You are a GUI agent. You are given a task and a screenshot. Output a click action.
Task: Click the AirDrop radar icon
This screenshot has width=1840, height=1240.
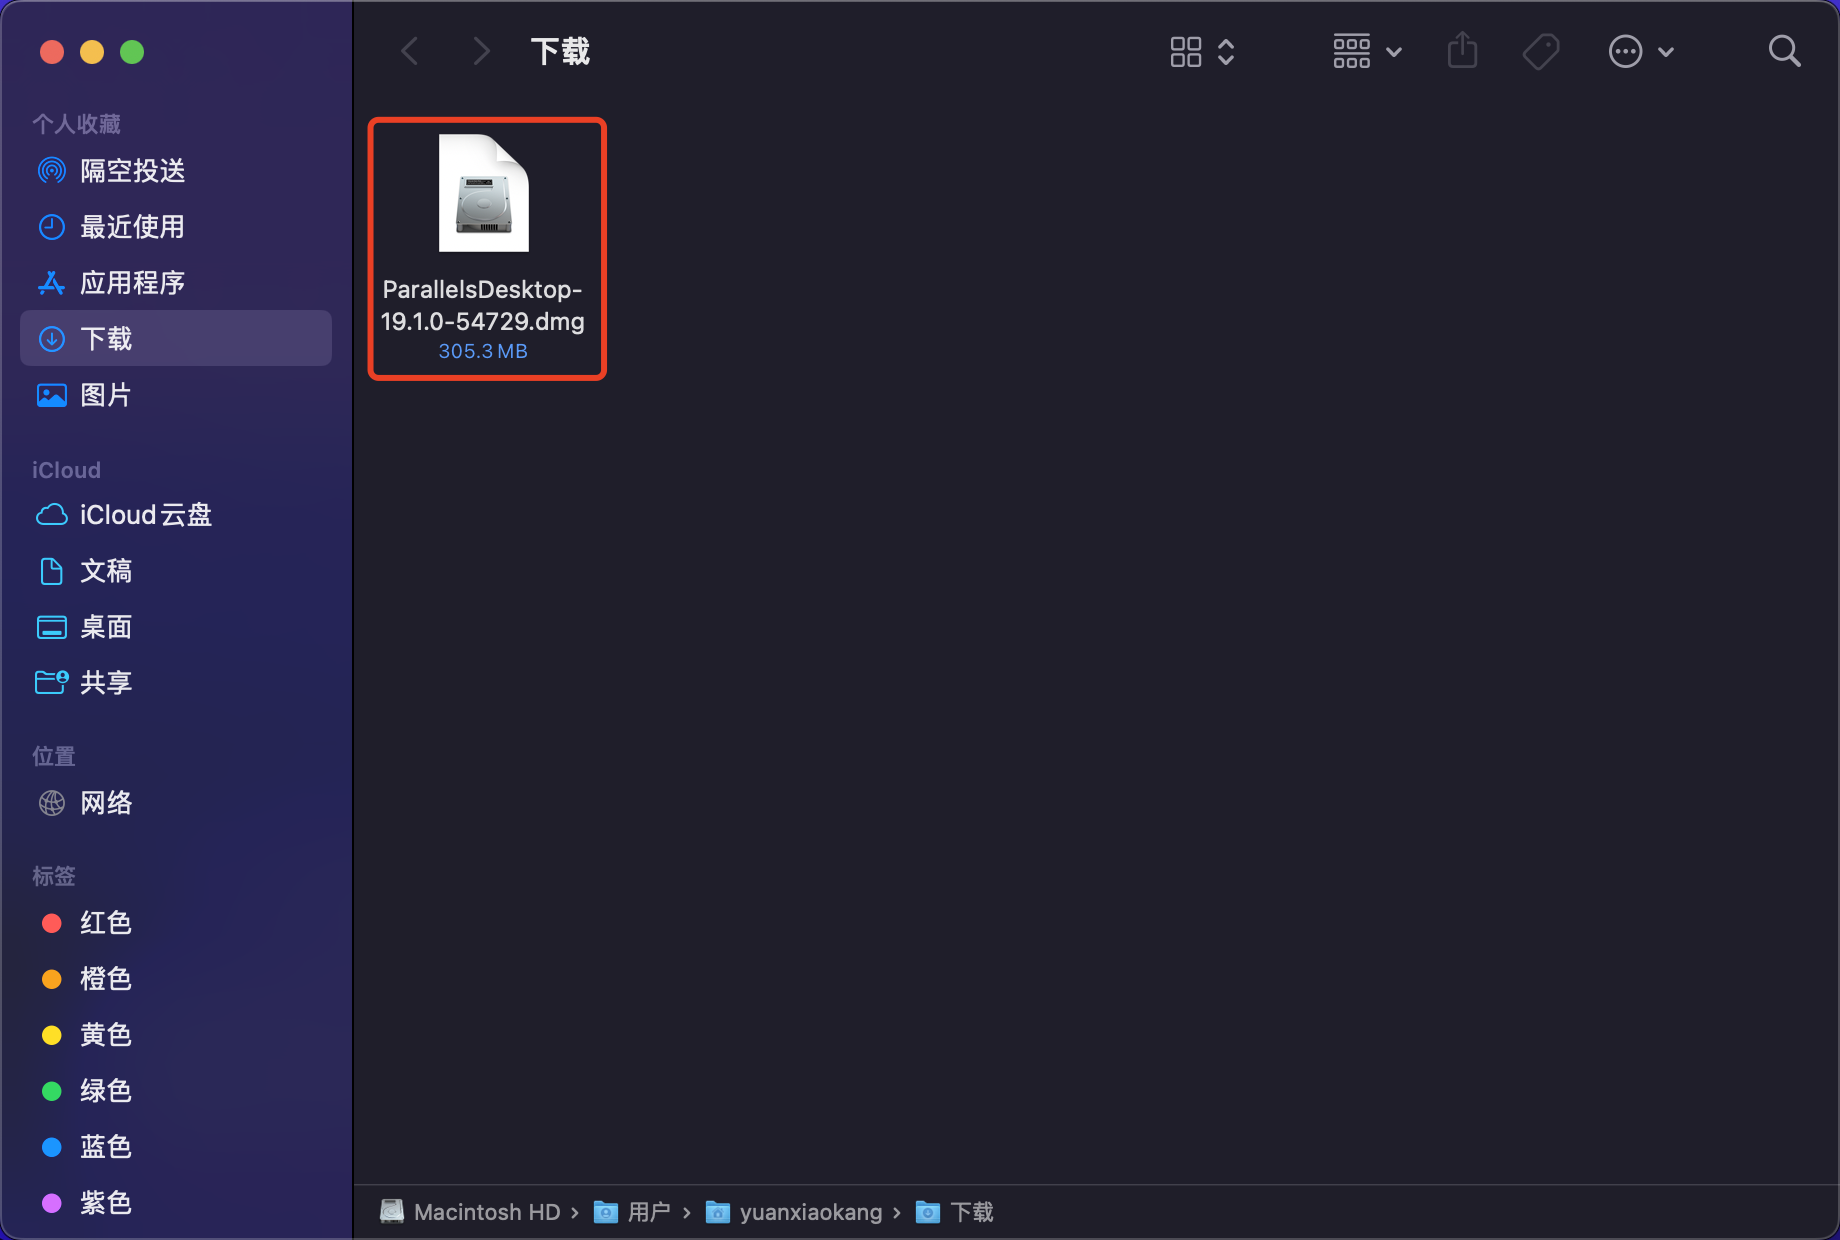click(x=52, y=171)
